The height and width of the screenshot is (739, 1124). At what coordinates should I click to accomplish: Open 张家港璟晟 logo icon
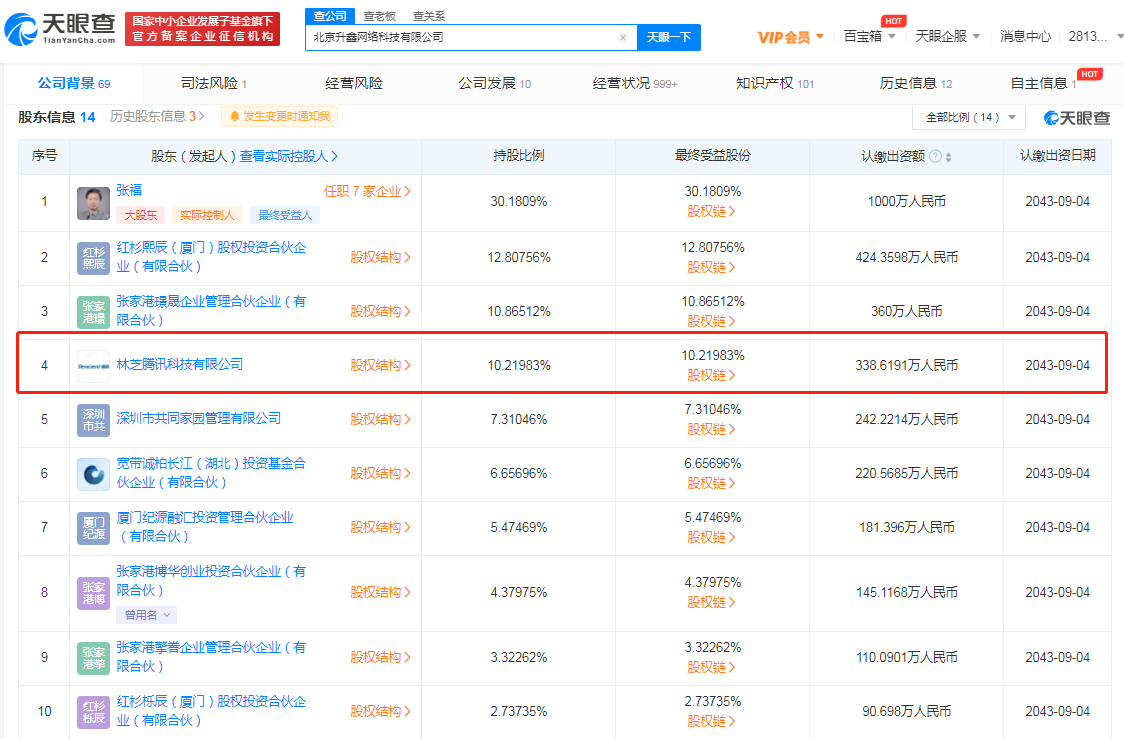[x=93, y=313]
